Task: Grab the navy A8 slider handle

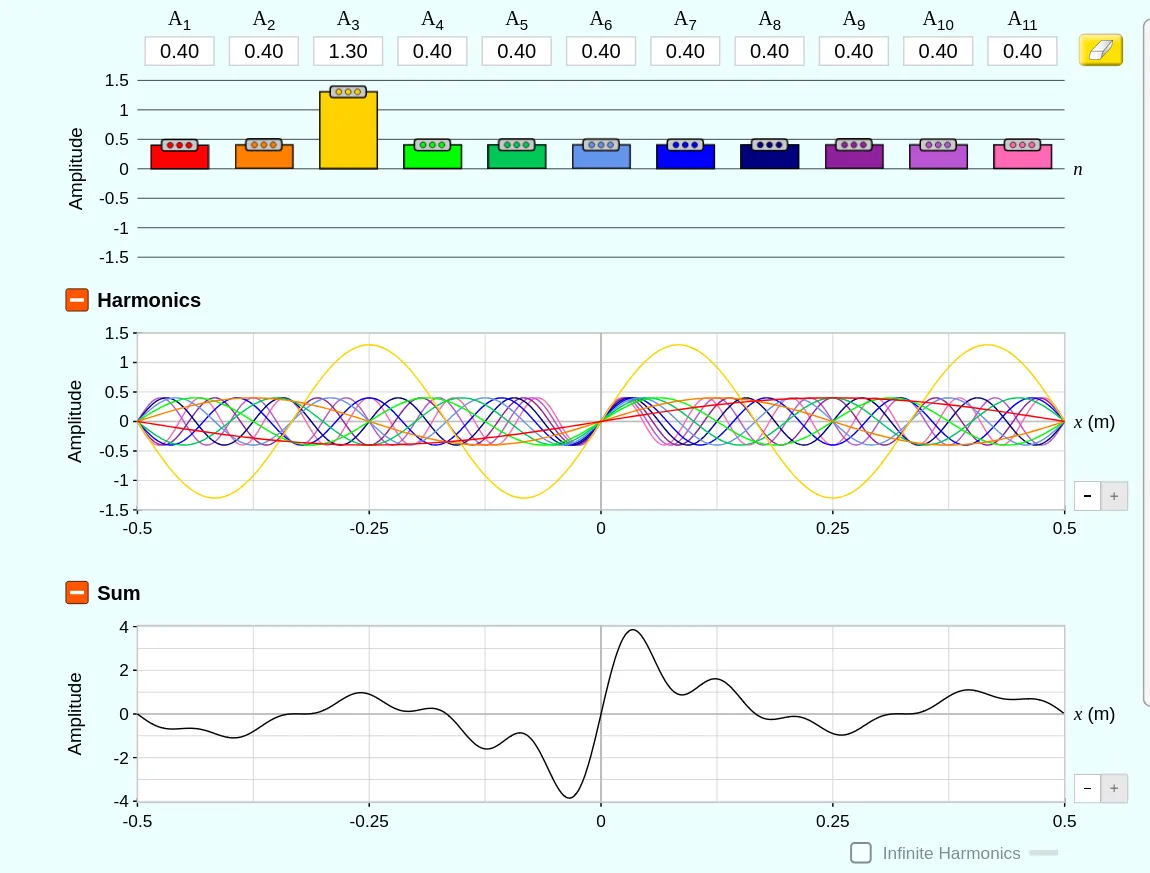Action: (769, 145)
